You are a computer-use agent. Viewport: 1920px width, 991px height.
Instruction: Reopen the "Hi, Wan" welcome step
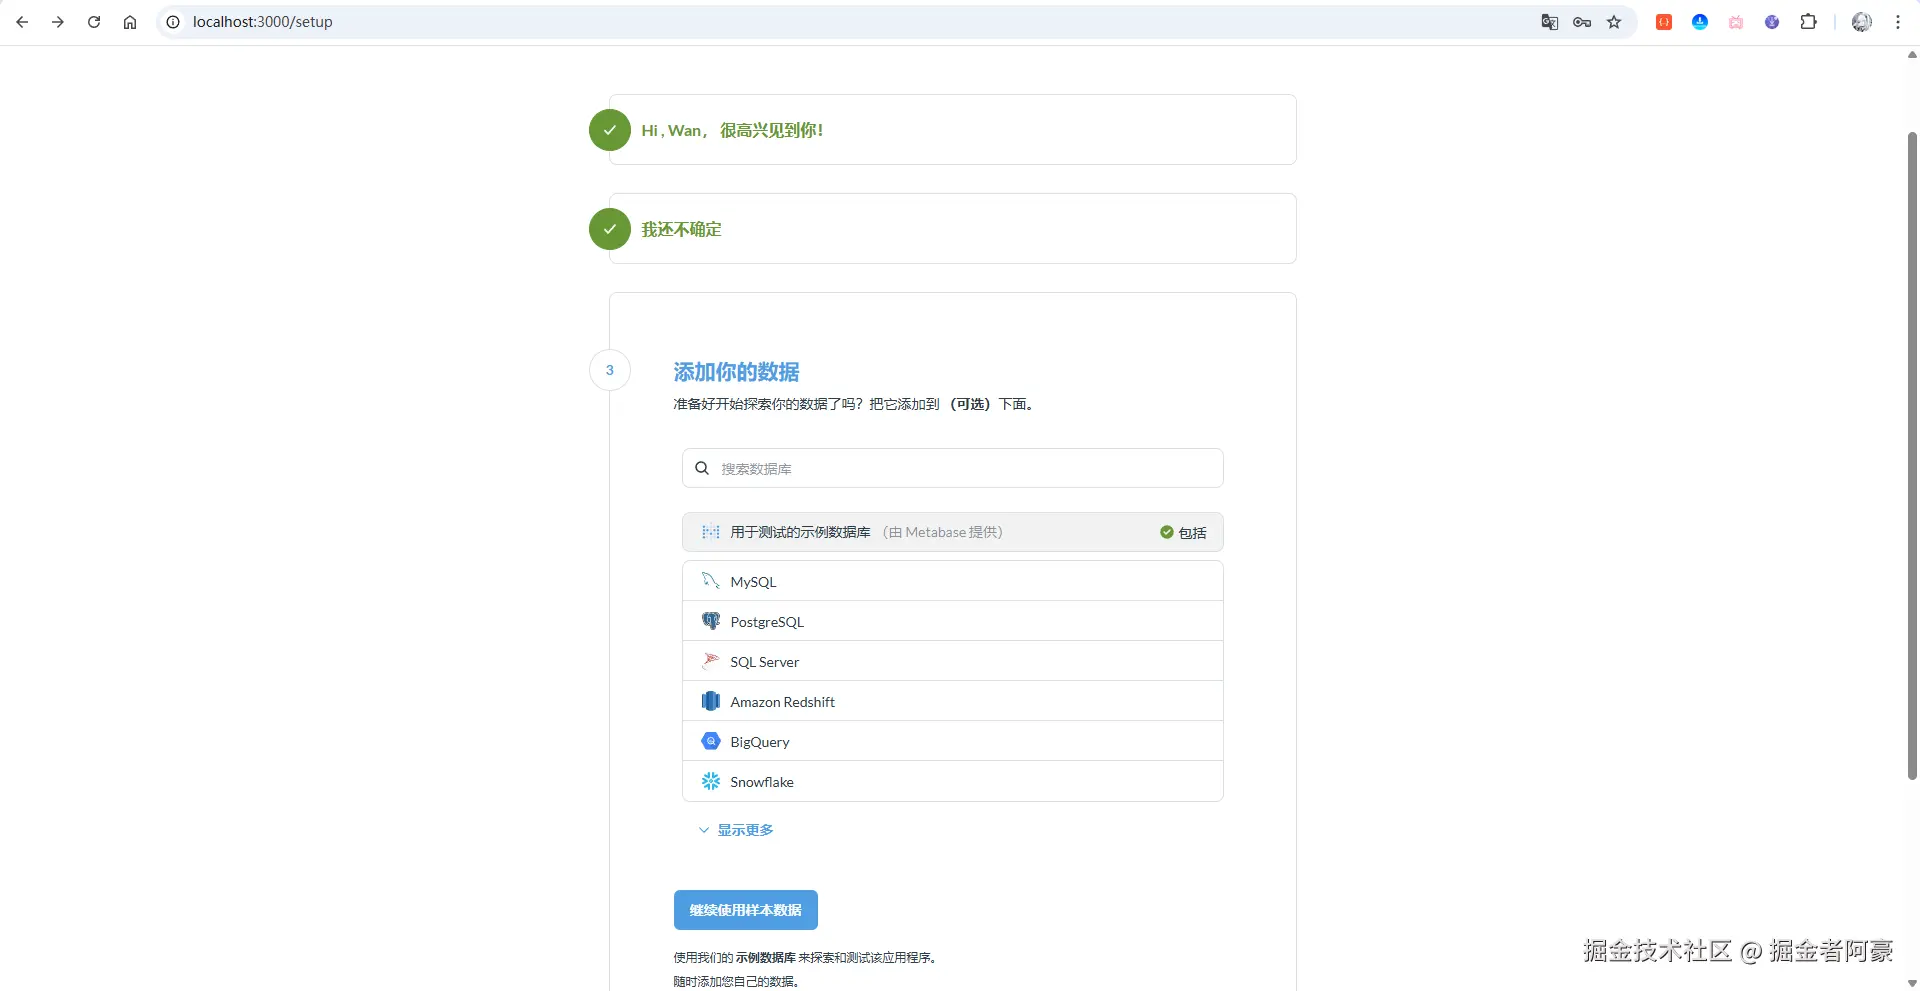[x=953, y=130]
